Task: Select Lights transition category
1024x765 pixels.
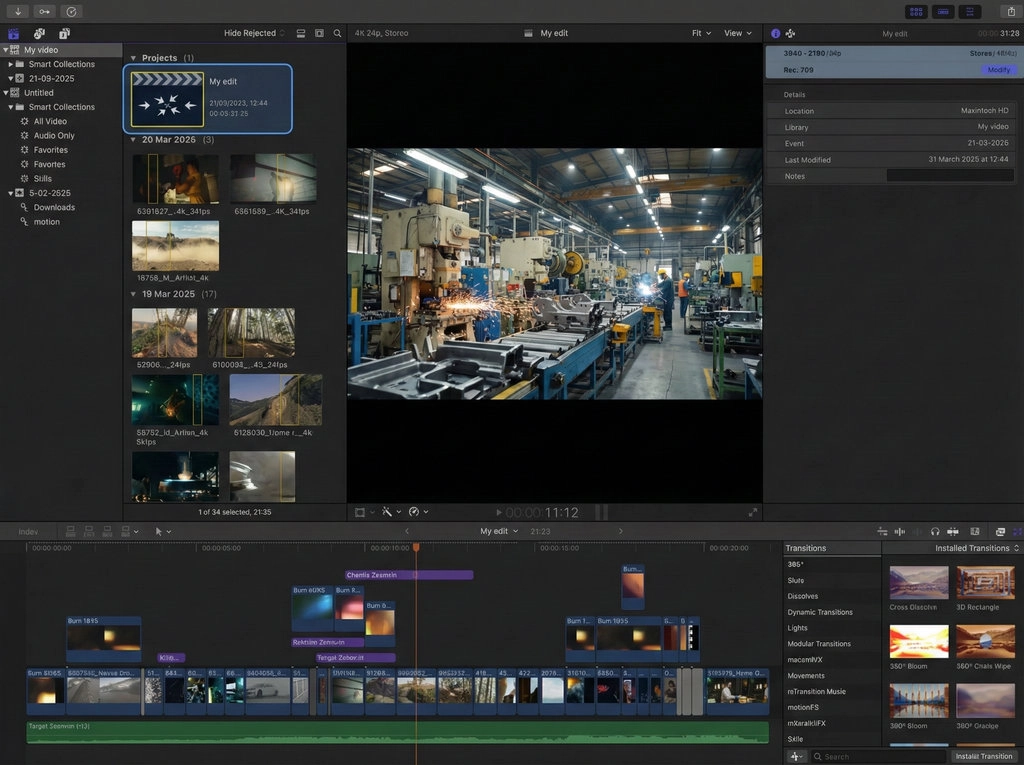Action: pos(797,628)
